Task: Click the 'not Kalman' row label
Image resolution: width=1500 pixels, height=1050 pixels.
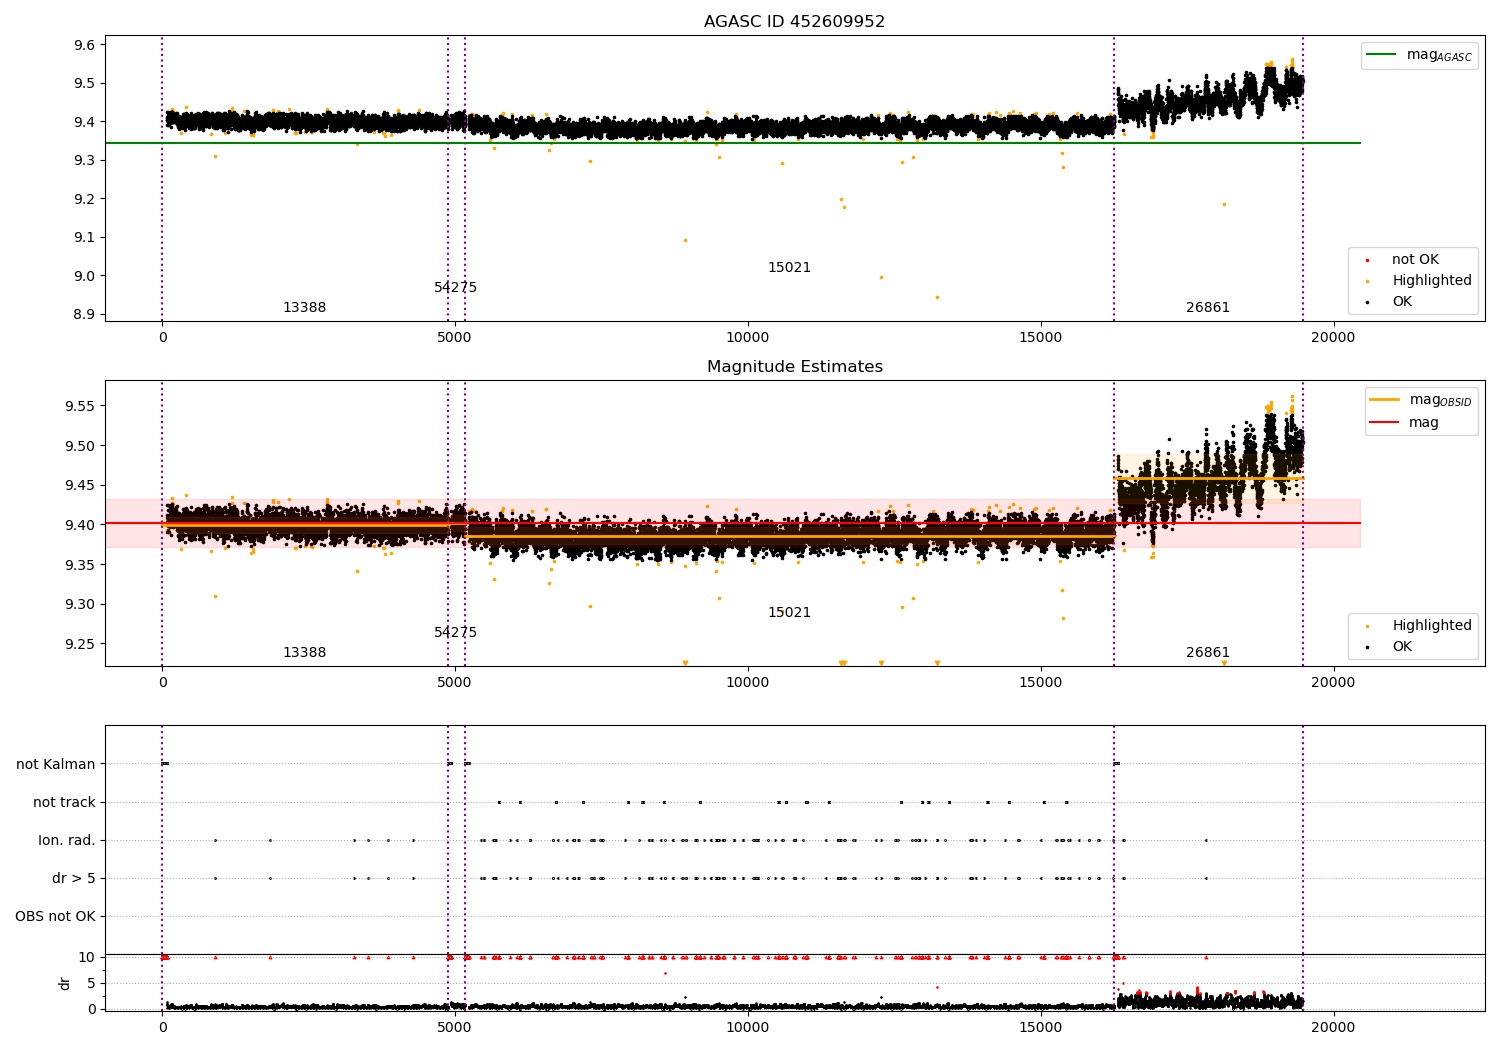Action: pos(56,765)
